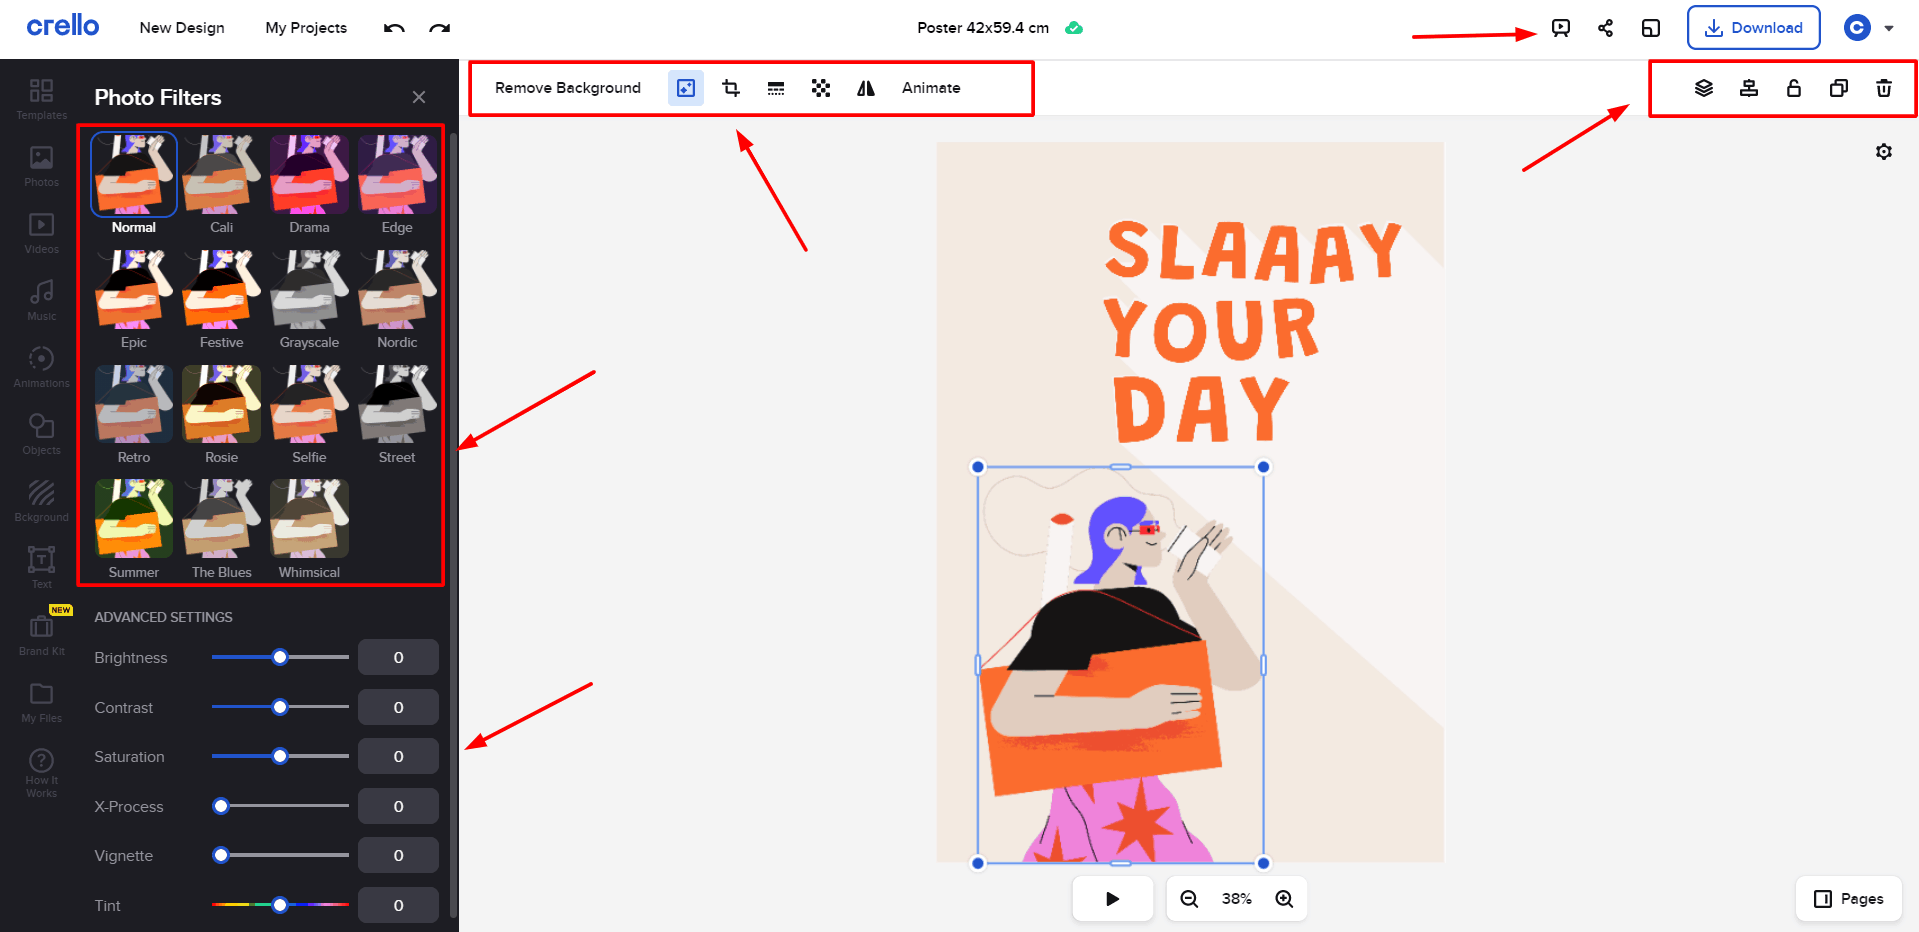Toggle the Photo Filters button in toolbar
Viewport: 1919px width, 932px height.
pos(686,88)
